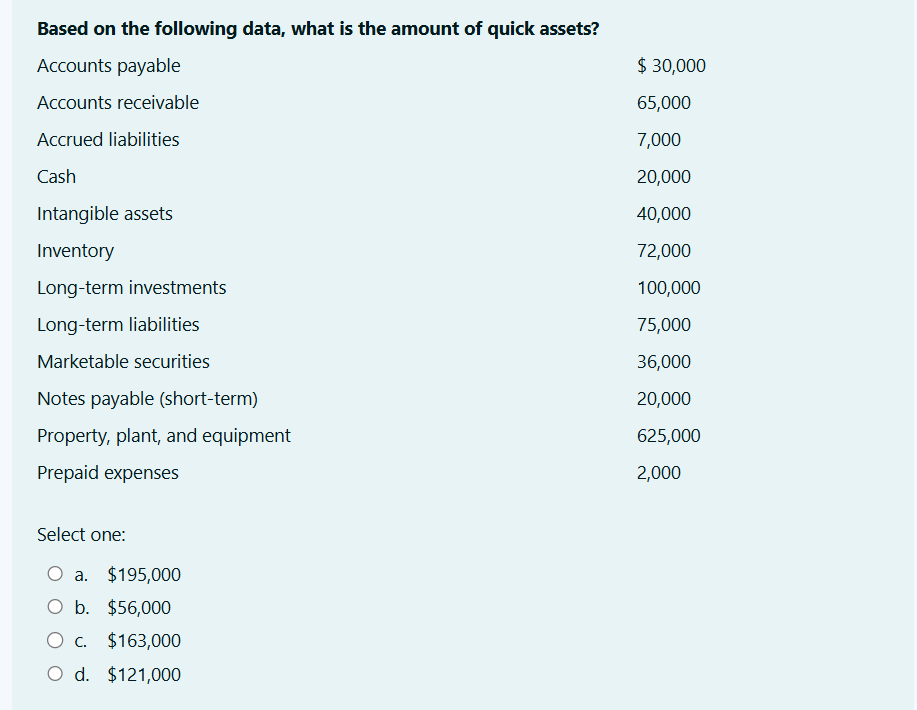
Task: Click the Marketable securities value 36,000
Action: pos(663,361)
